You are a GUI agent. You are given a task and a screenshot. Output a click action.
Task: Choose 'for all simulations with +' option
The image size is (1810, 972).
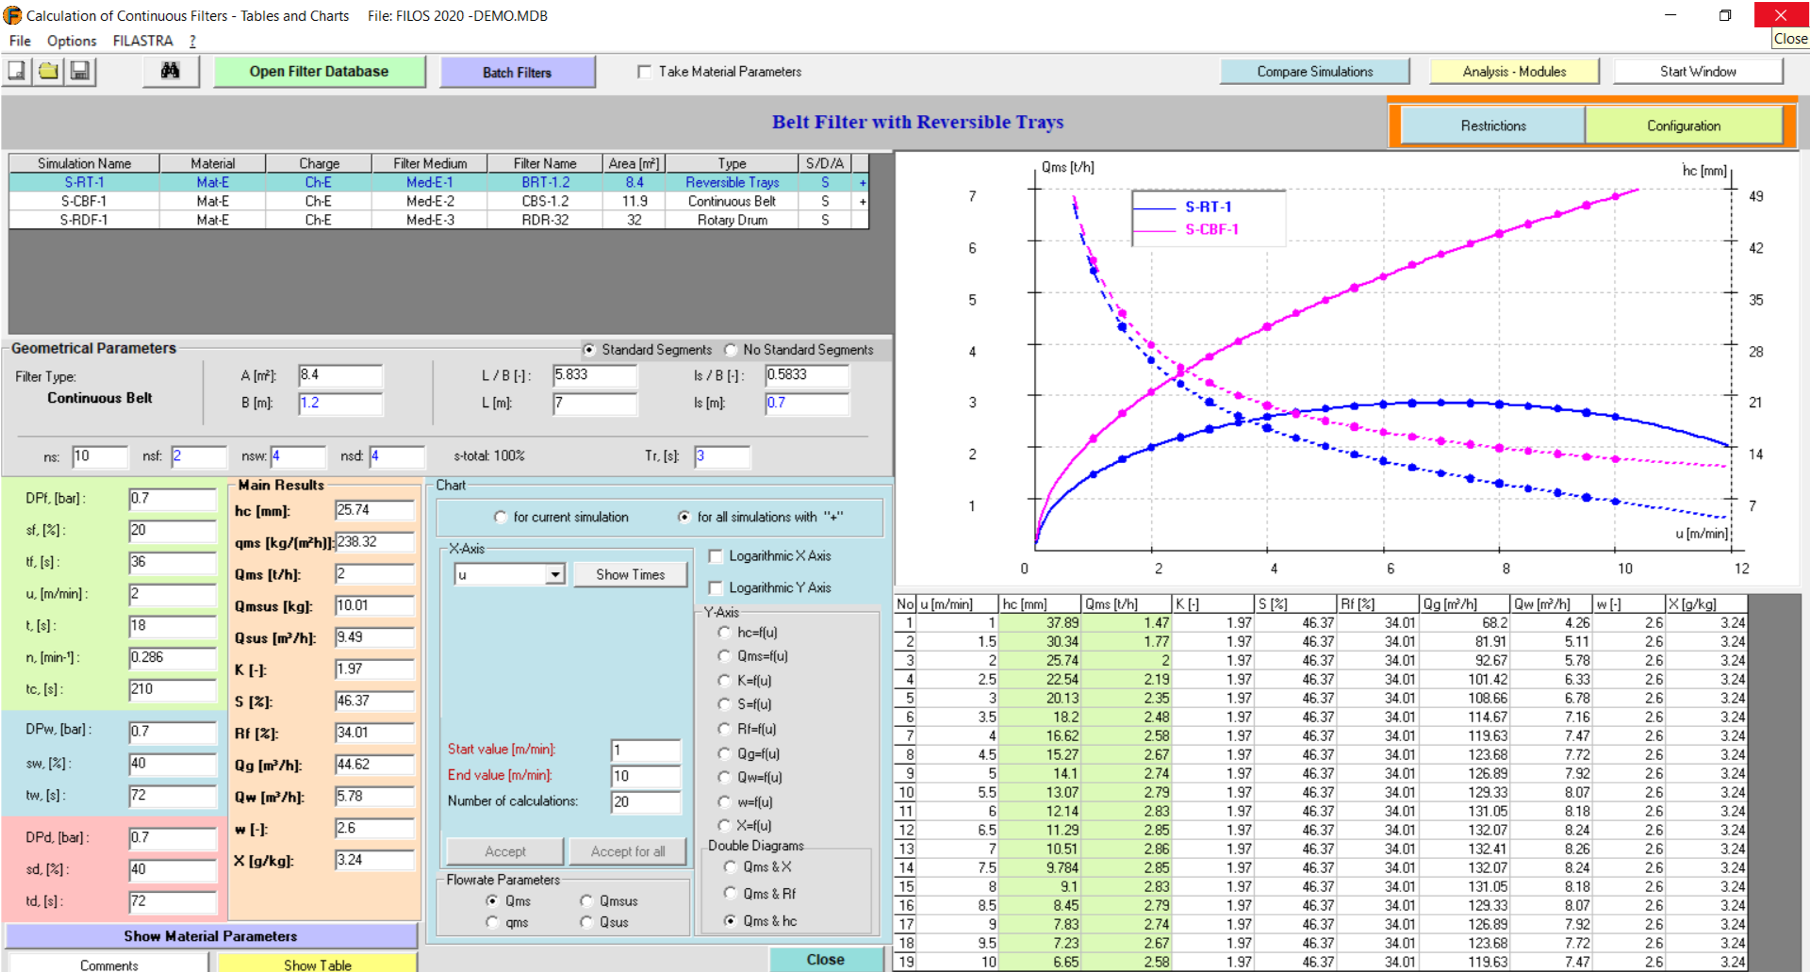pos(684,517)
